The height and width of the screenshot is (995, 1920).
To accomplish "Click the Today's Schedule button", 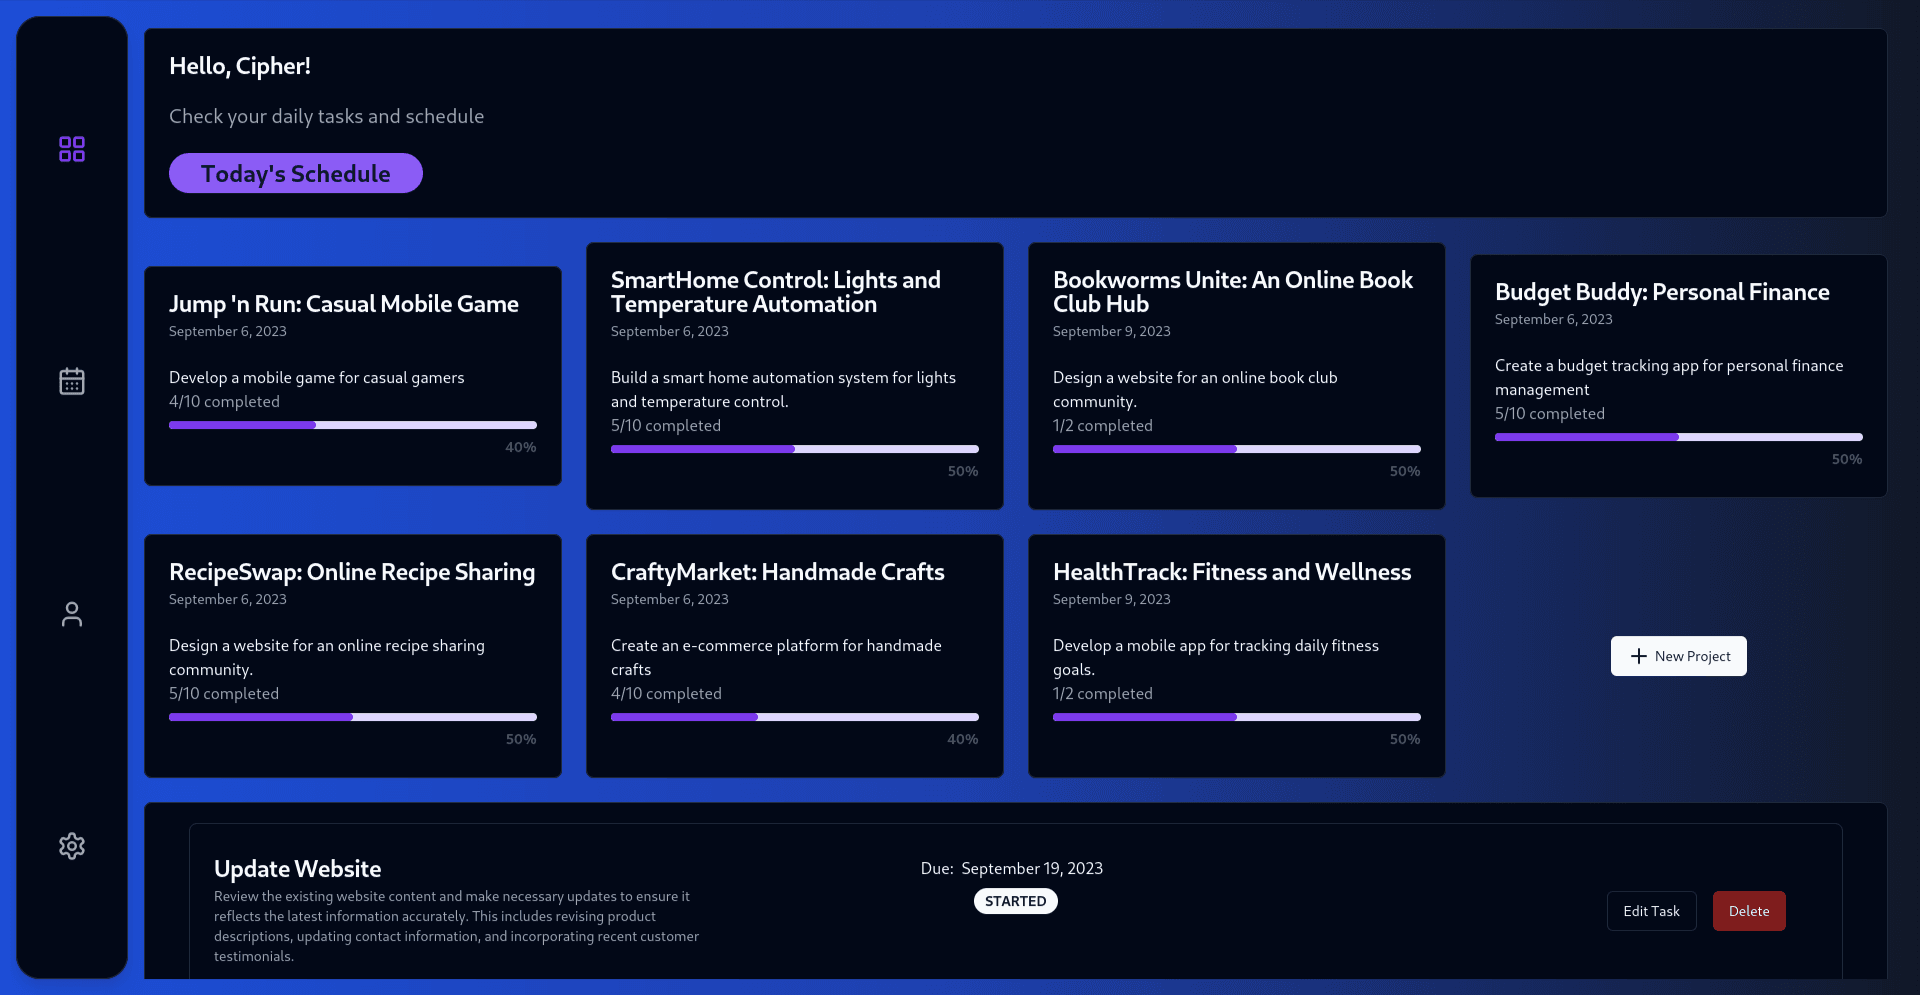I will click(296, 173).
